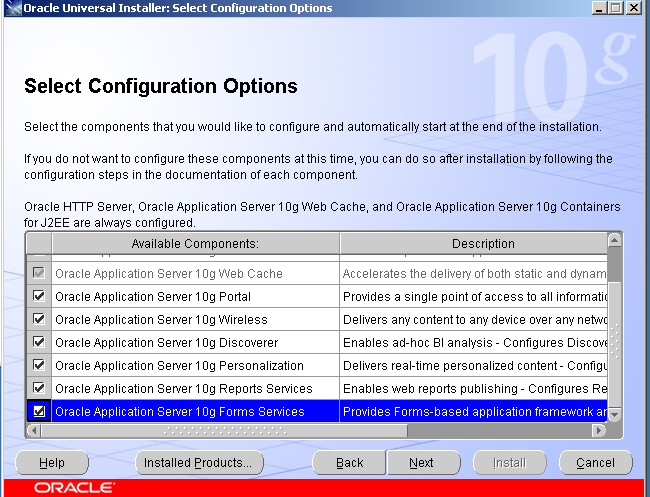Click the 'Enables web reports publishing' description

[474, 388]
